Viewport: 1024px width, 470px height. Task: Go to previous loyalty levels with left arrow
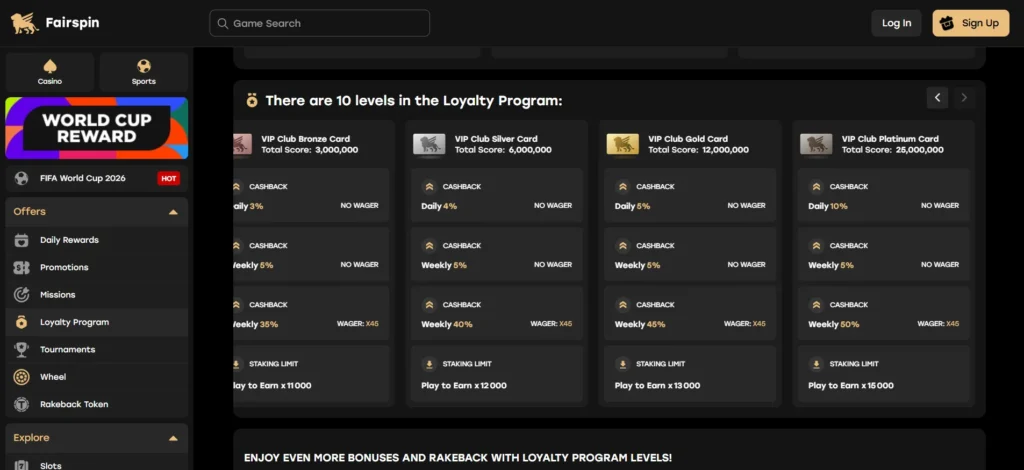pos(937,98)
